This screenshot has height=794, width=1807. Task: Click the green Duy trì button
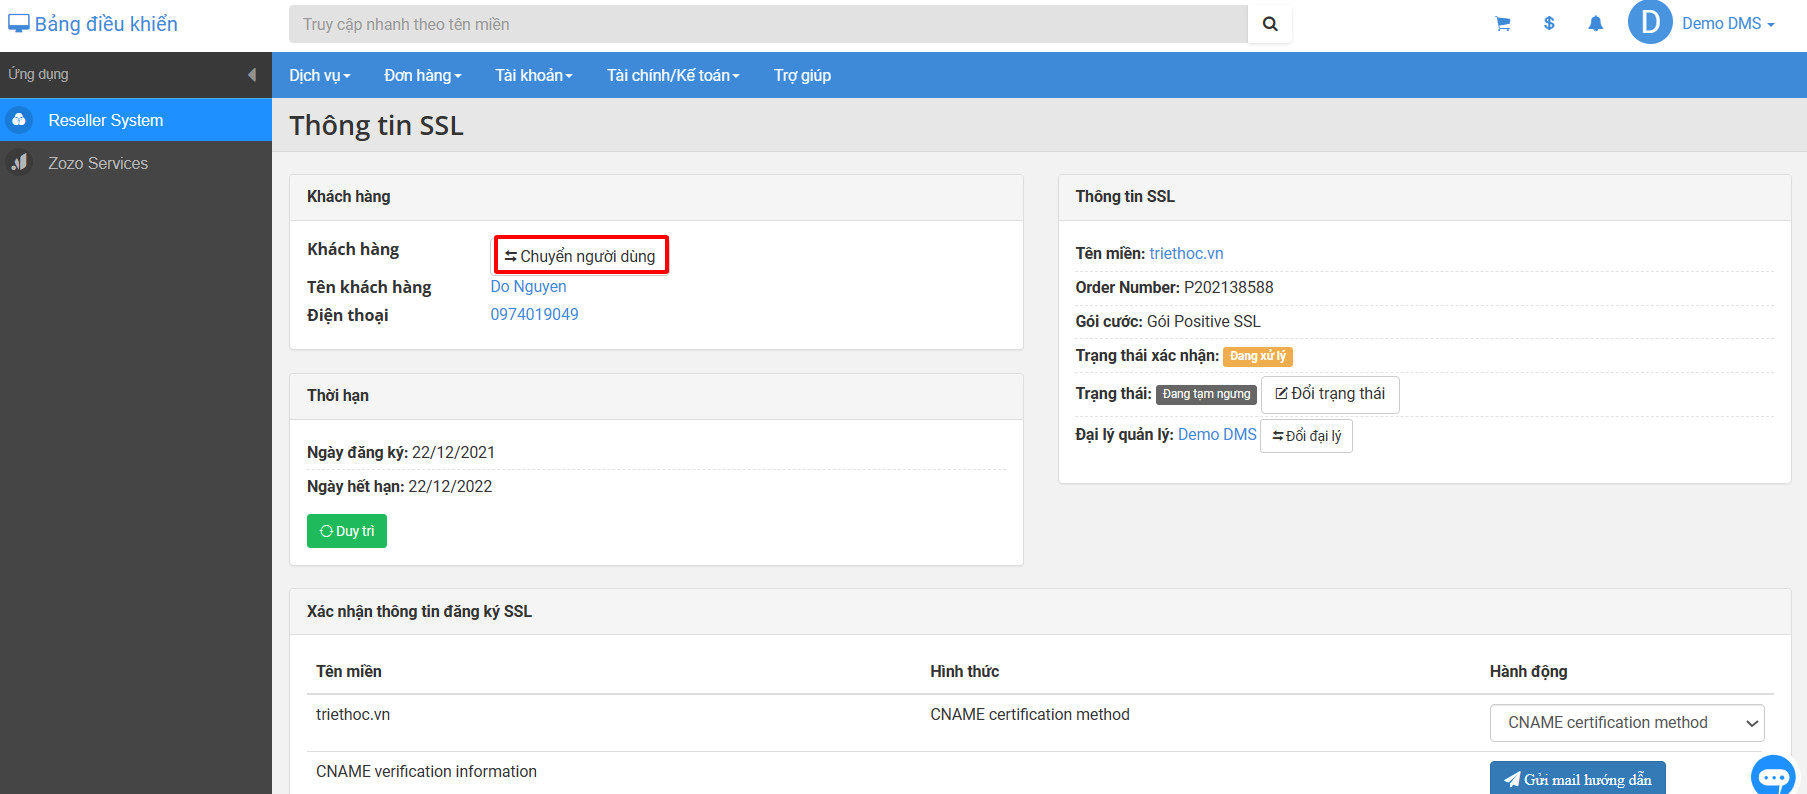click(x=347, y=531)
